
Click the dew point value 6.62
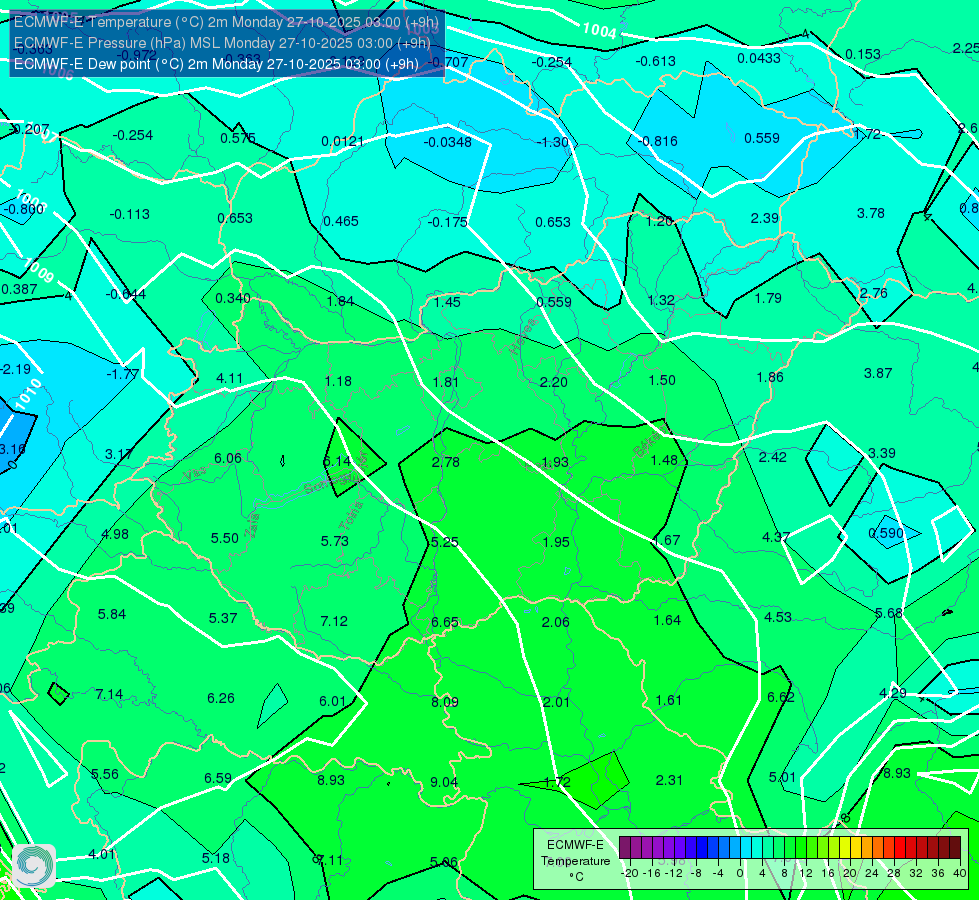click(780, 697)
